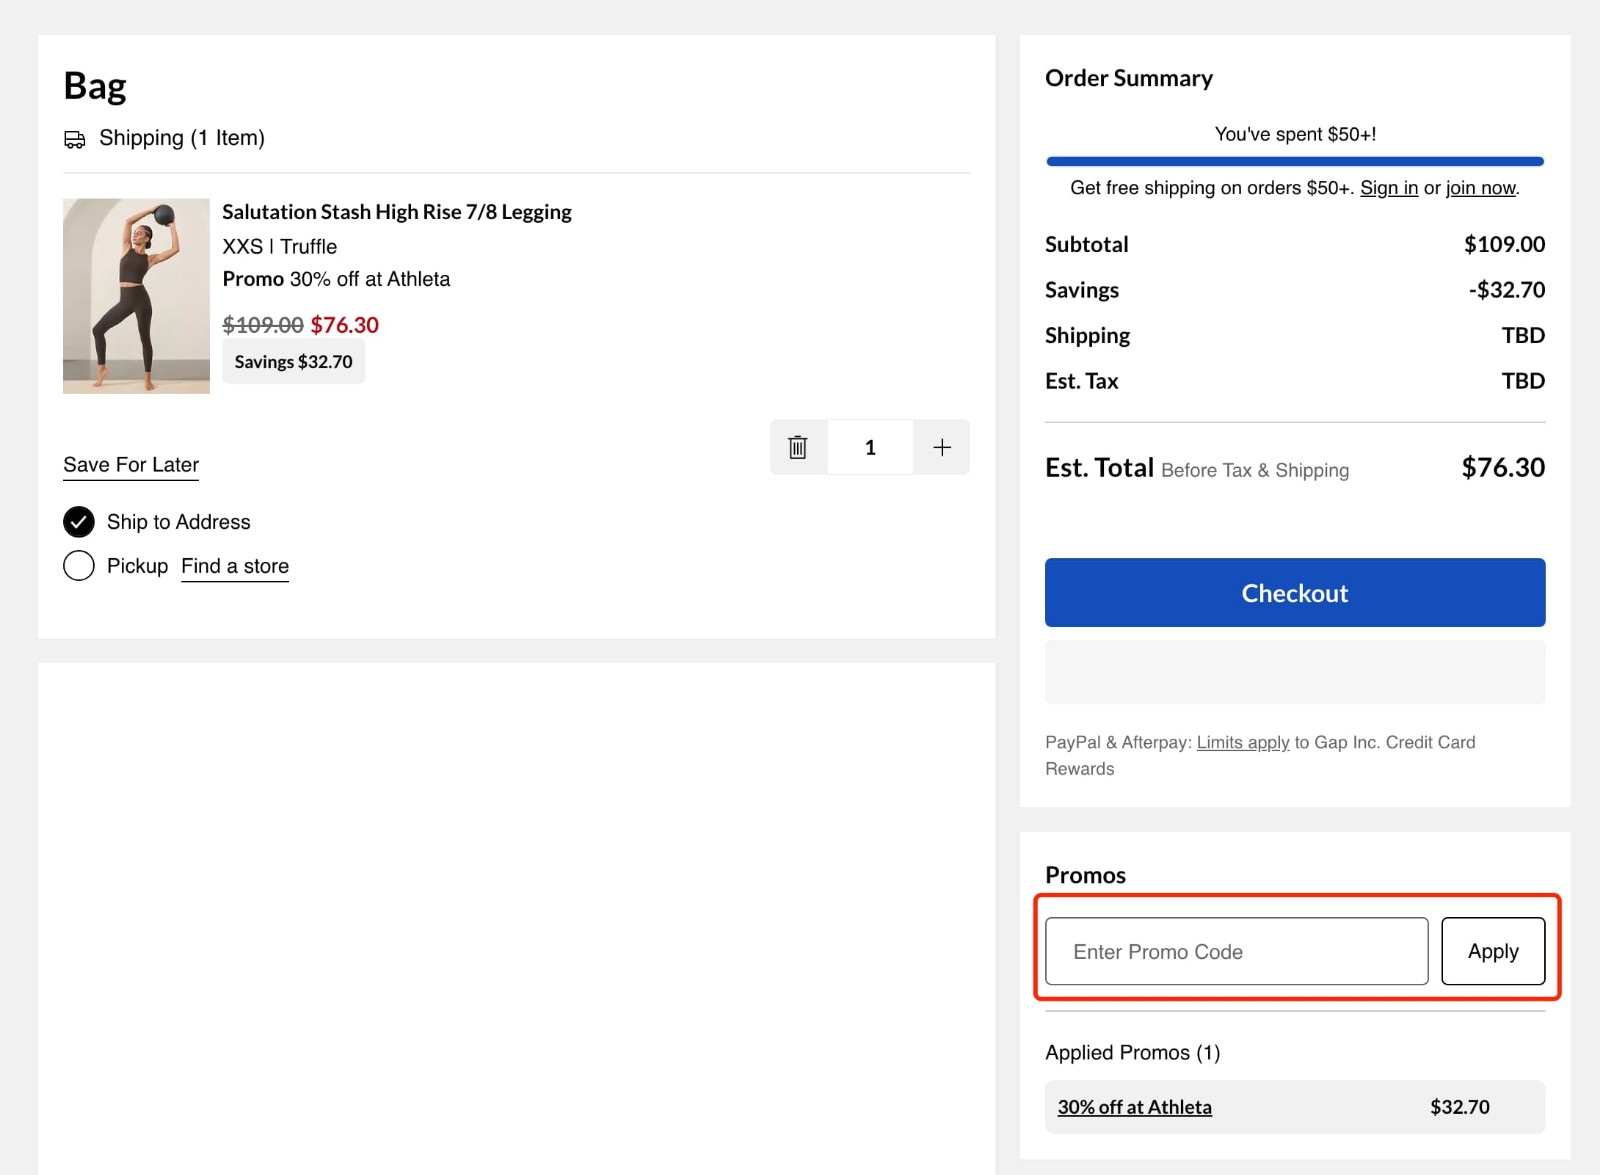Click Save For Later for the legging
The image size is (1600, 1175).
click(x=130, y=464)
